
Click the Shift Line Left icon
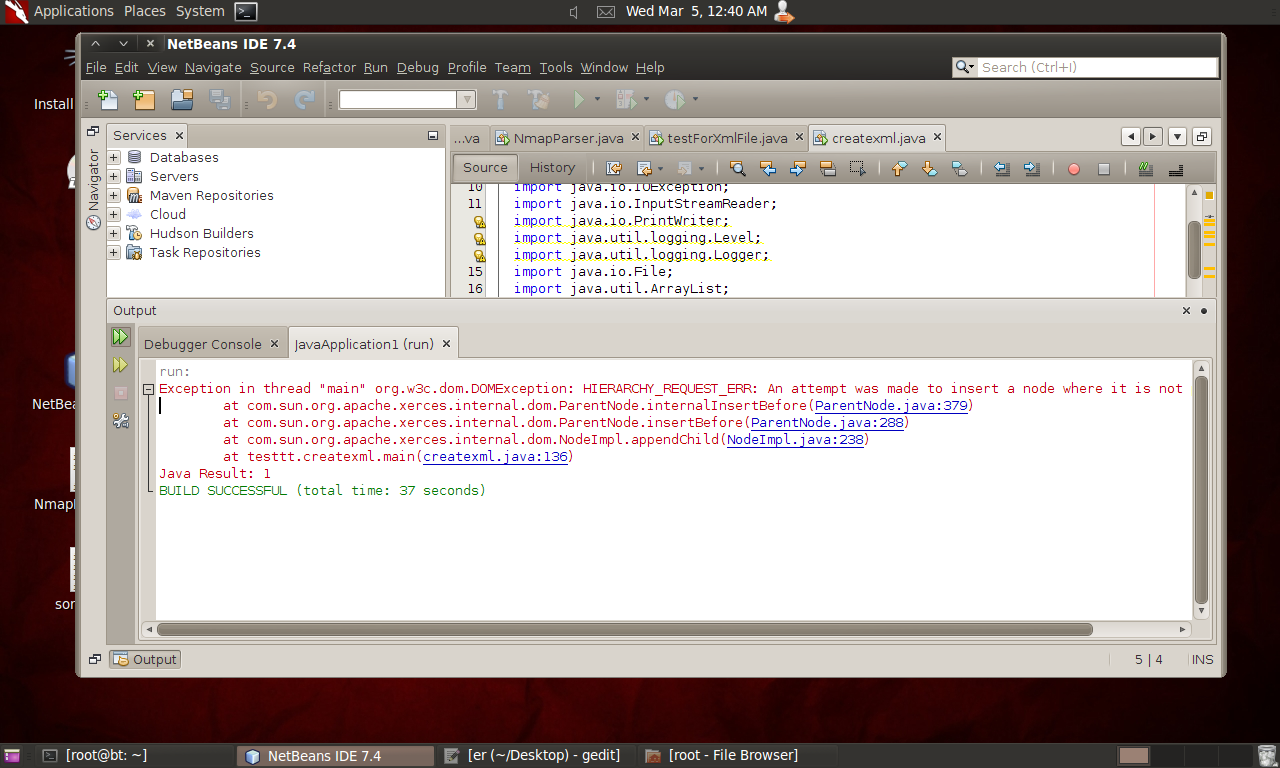click(x=1002, y=168)
